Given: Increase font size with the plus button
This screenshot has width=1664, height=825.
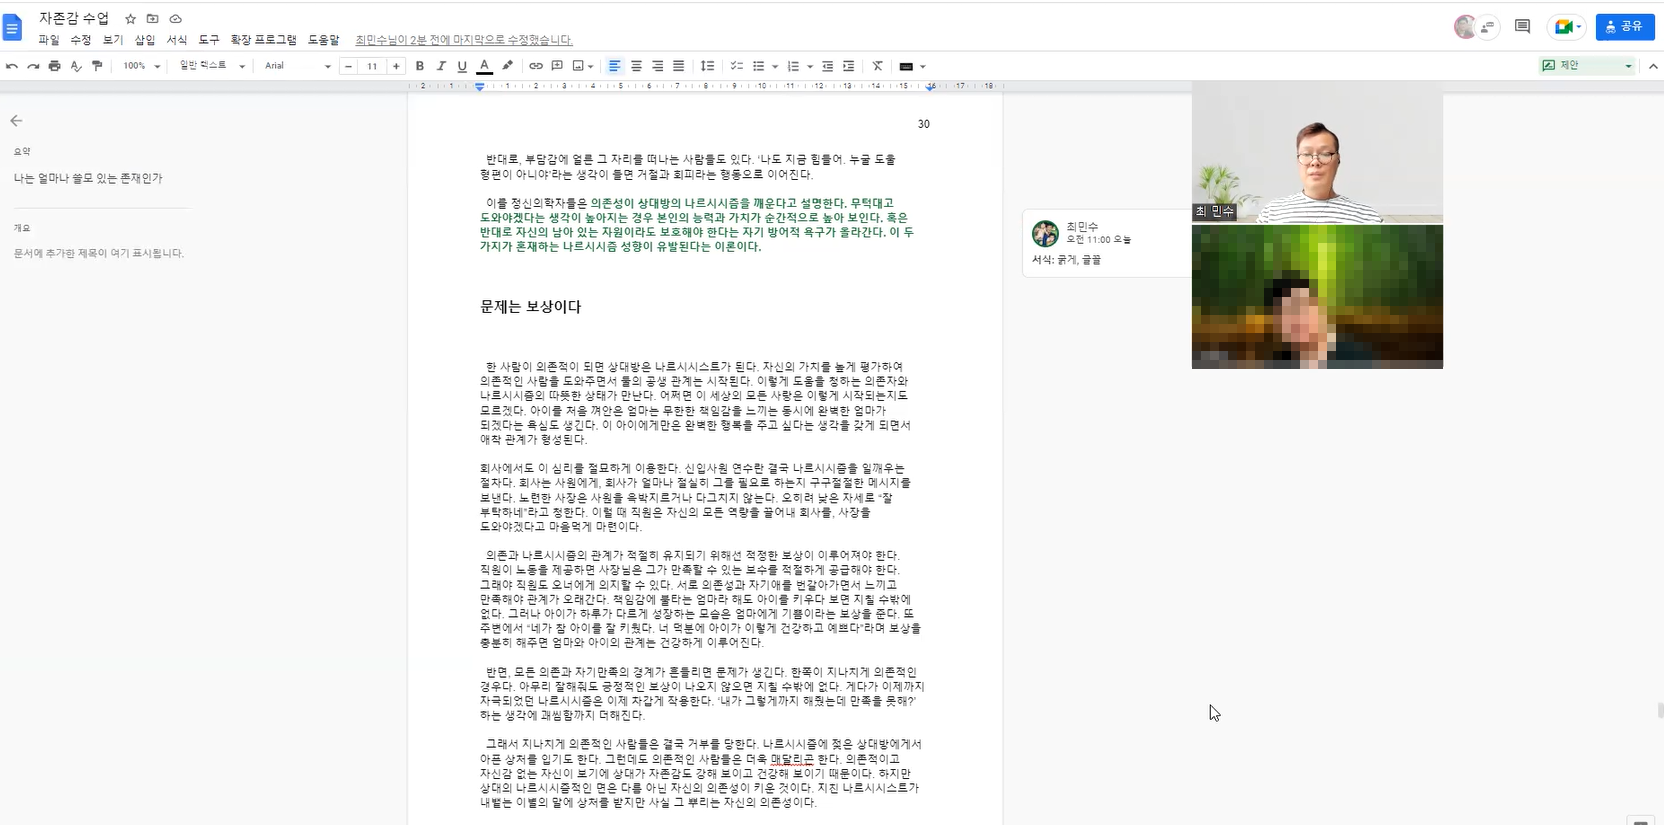Looking at the screenshot, I should click(x=396, y=66).
